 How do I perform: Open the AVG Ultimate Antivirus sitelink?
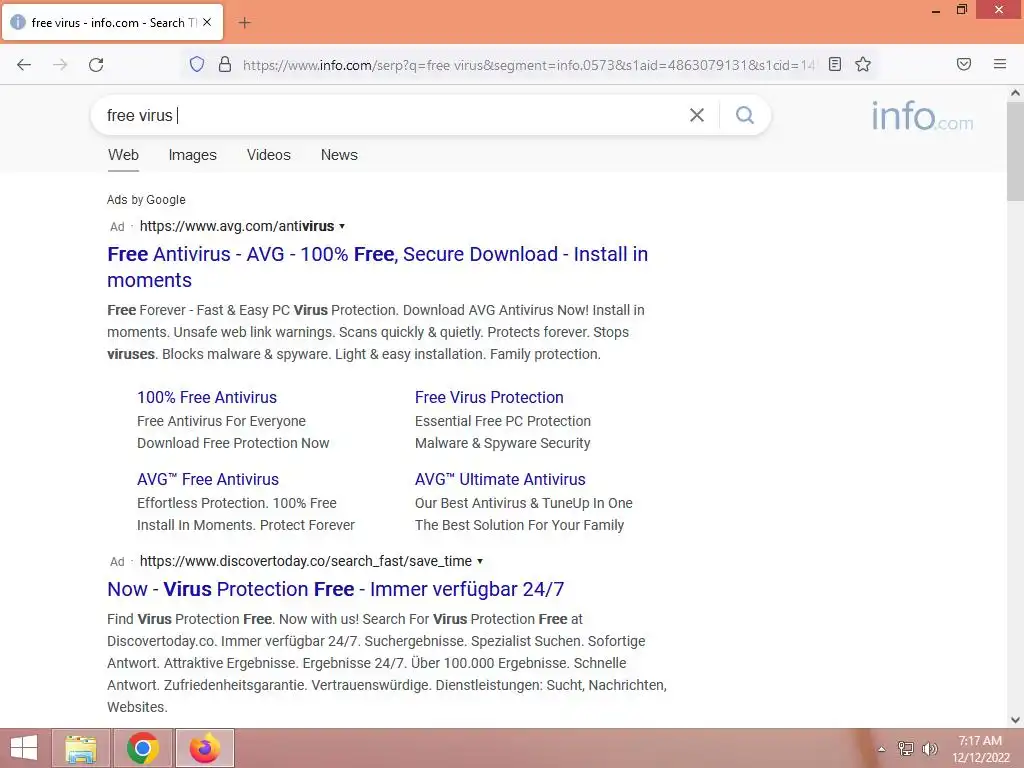pos(500,479)
